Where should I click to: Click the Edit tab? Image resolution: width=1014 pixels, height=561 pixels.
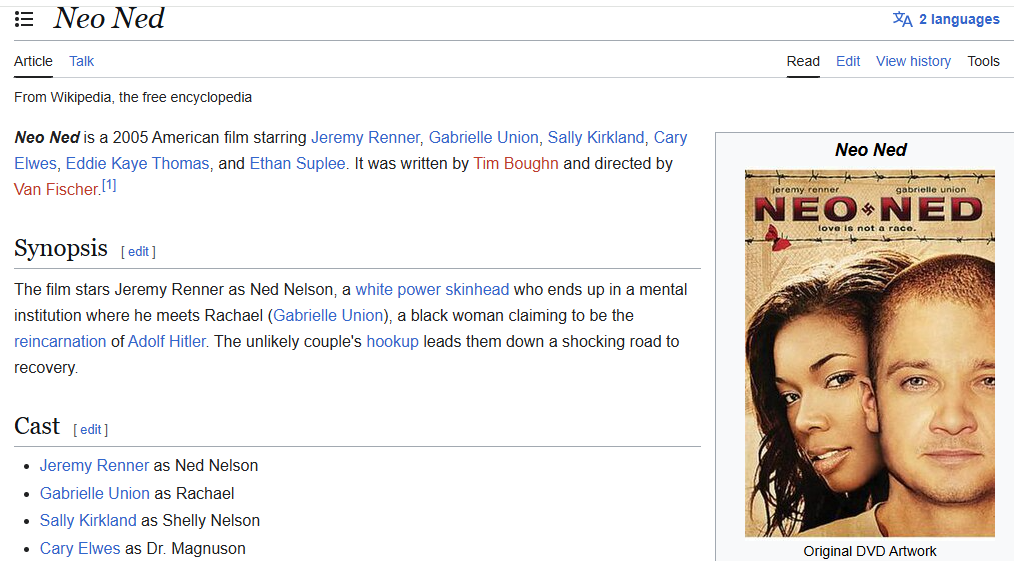tap(848, 61)
